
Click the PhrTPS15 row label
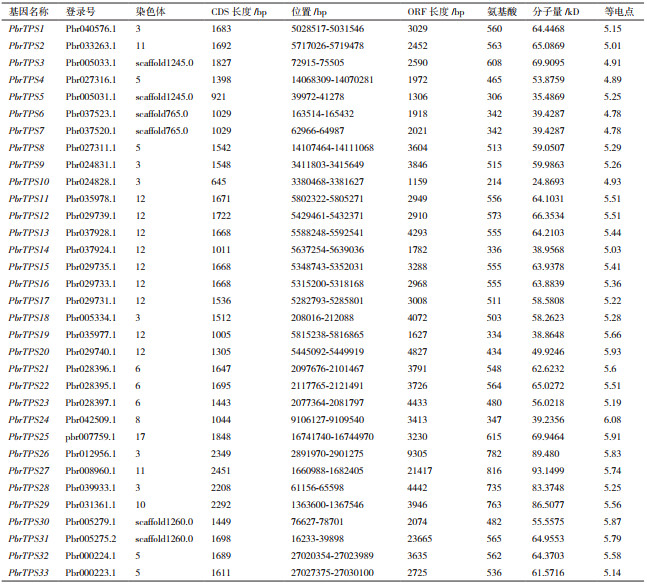[x=29, y=266]
